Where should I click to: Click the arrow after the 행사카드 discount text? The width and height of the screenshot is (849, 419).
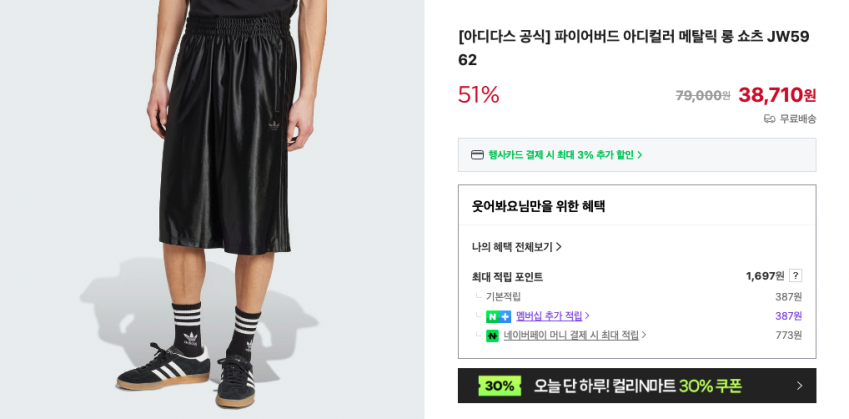[640, 155]
